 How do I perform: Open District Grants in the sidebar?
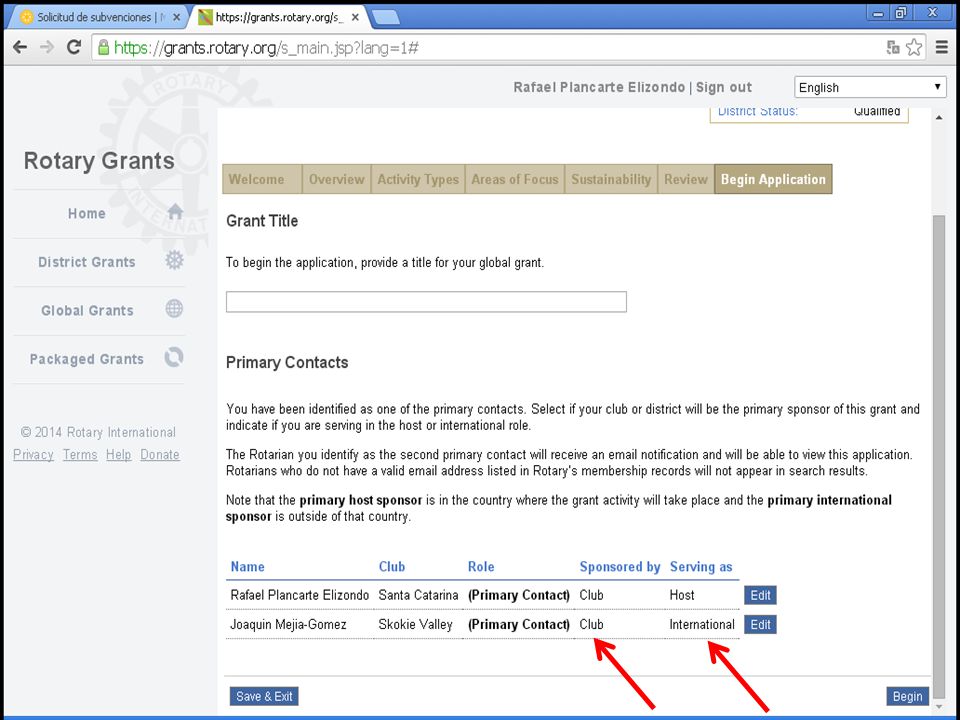(87, 262)
